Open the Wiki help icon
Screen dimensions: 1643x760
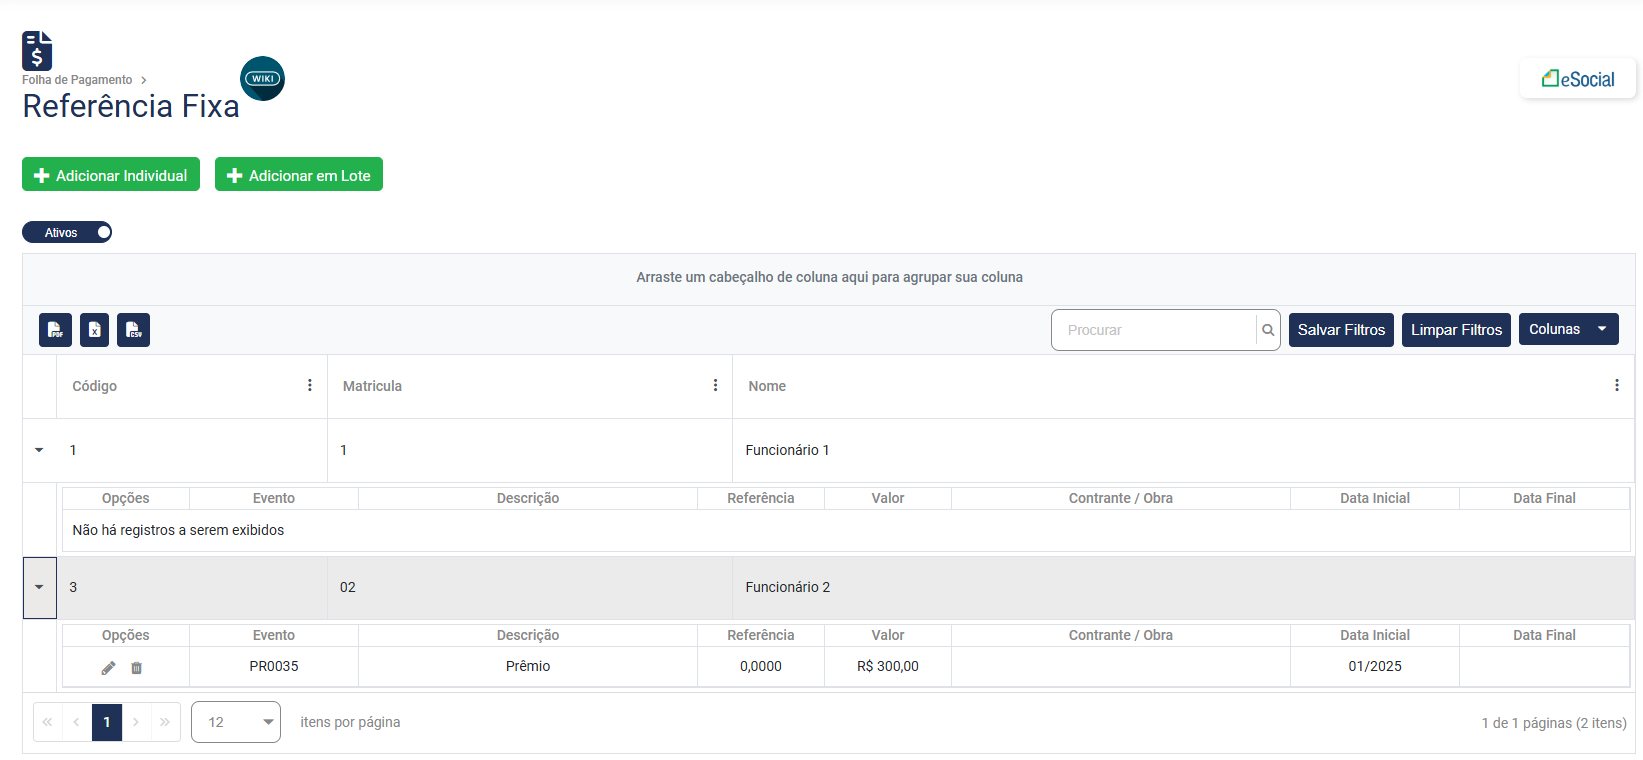262,78
